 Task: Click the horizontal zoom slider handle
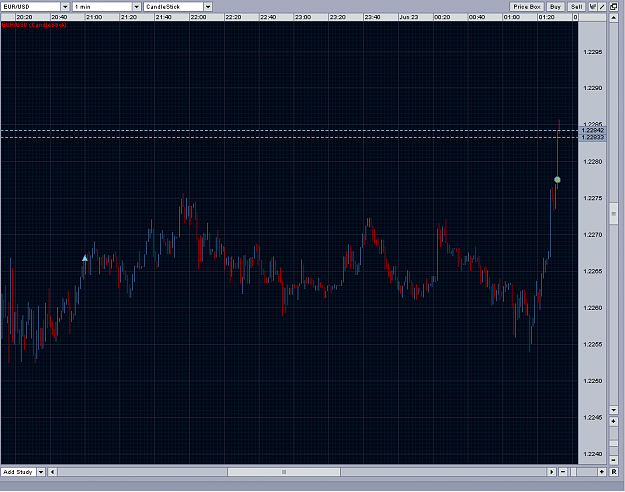pos(574,472)
